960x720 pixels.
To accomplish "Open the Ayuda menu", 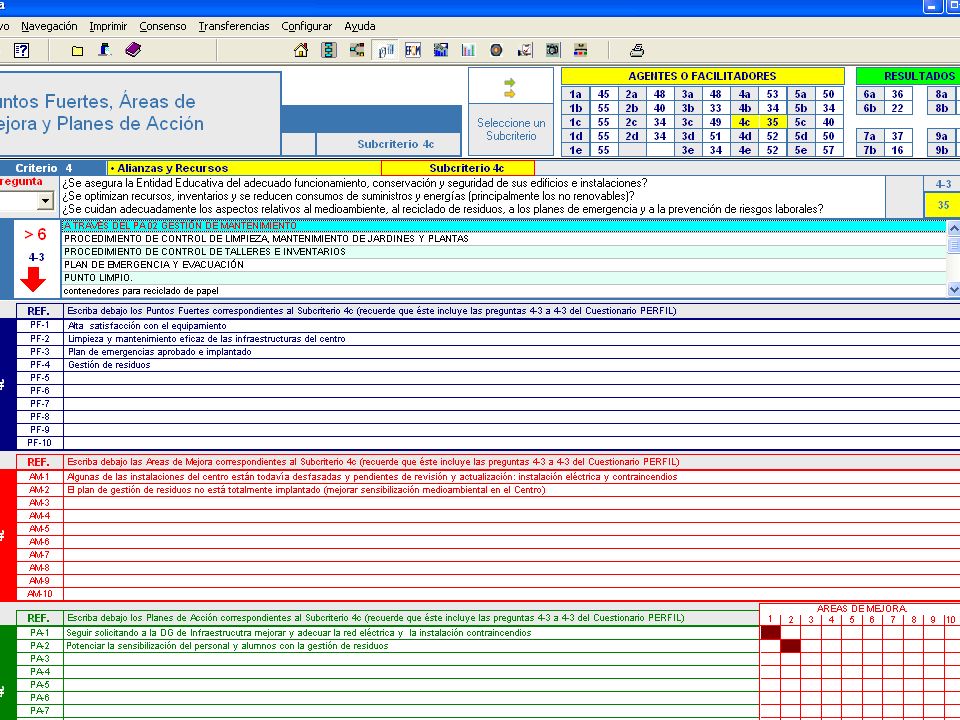I will [360, 26].
